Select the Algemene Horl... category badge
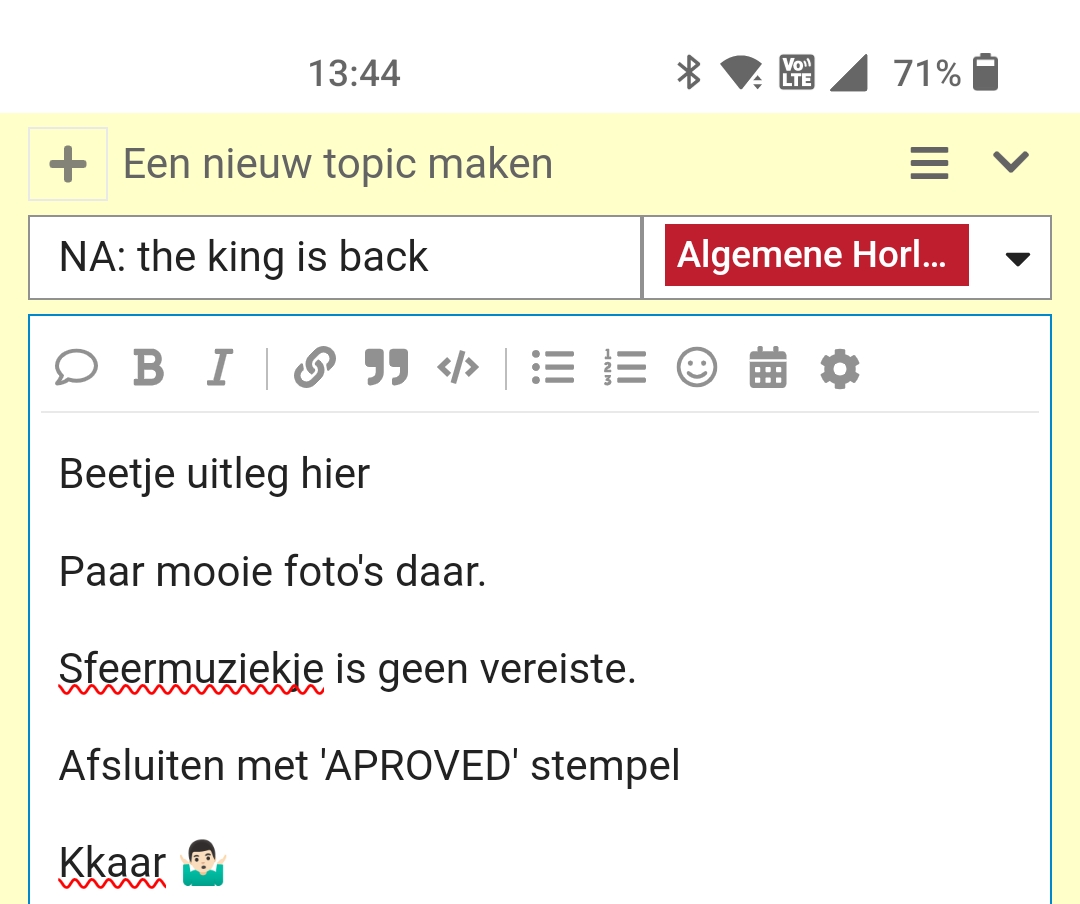 [x=816, y=255]
